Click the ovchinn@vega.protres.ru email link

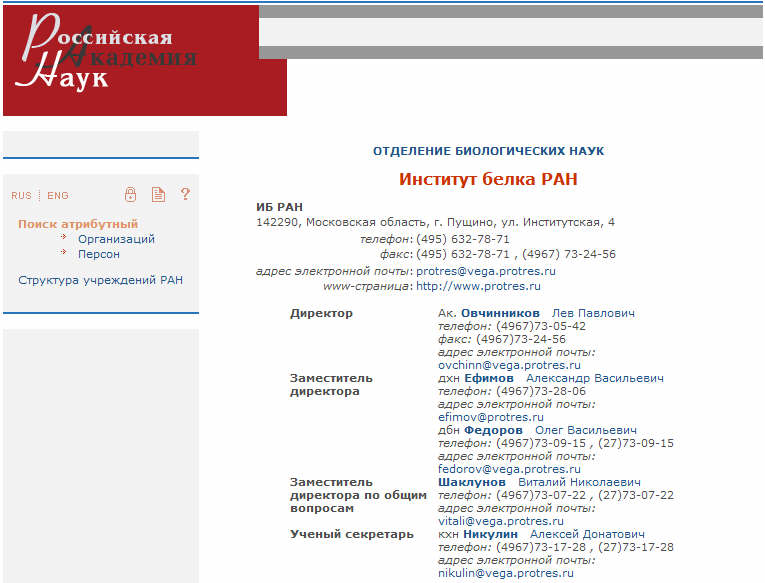click(x=509, y=365)
